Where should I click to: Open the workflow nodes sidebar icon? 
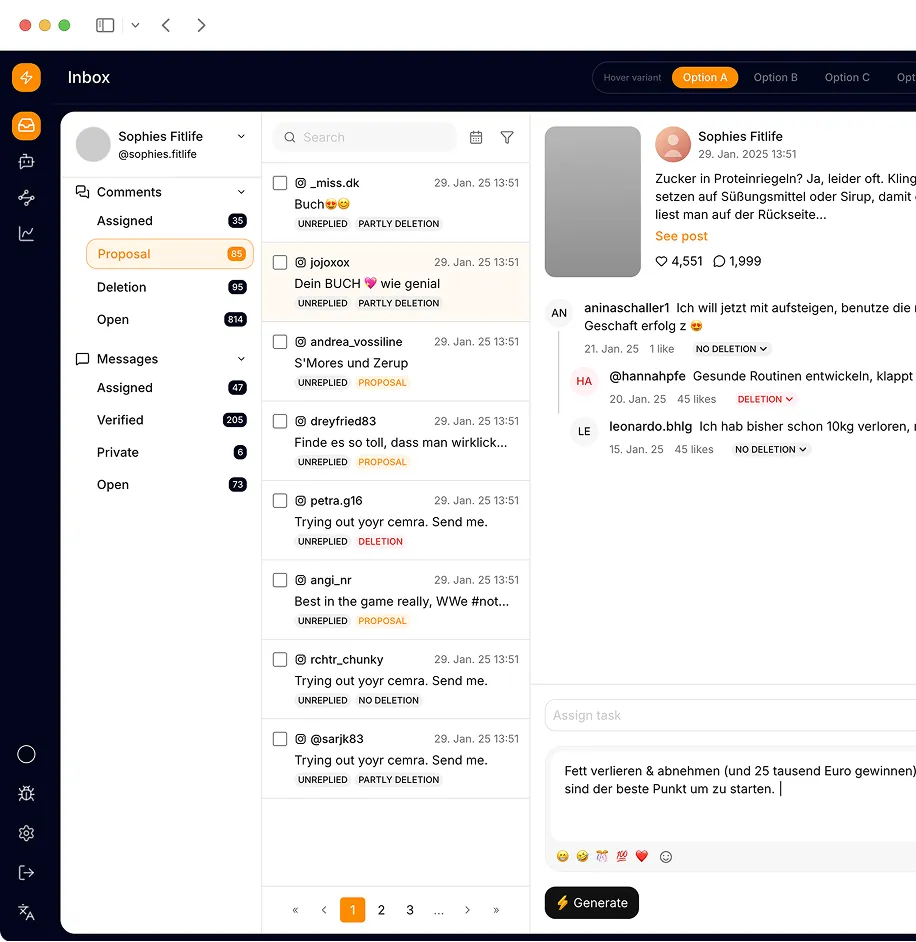tap(26, 198)
